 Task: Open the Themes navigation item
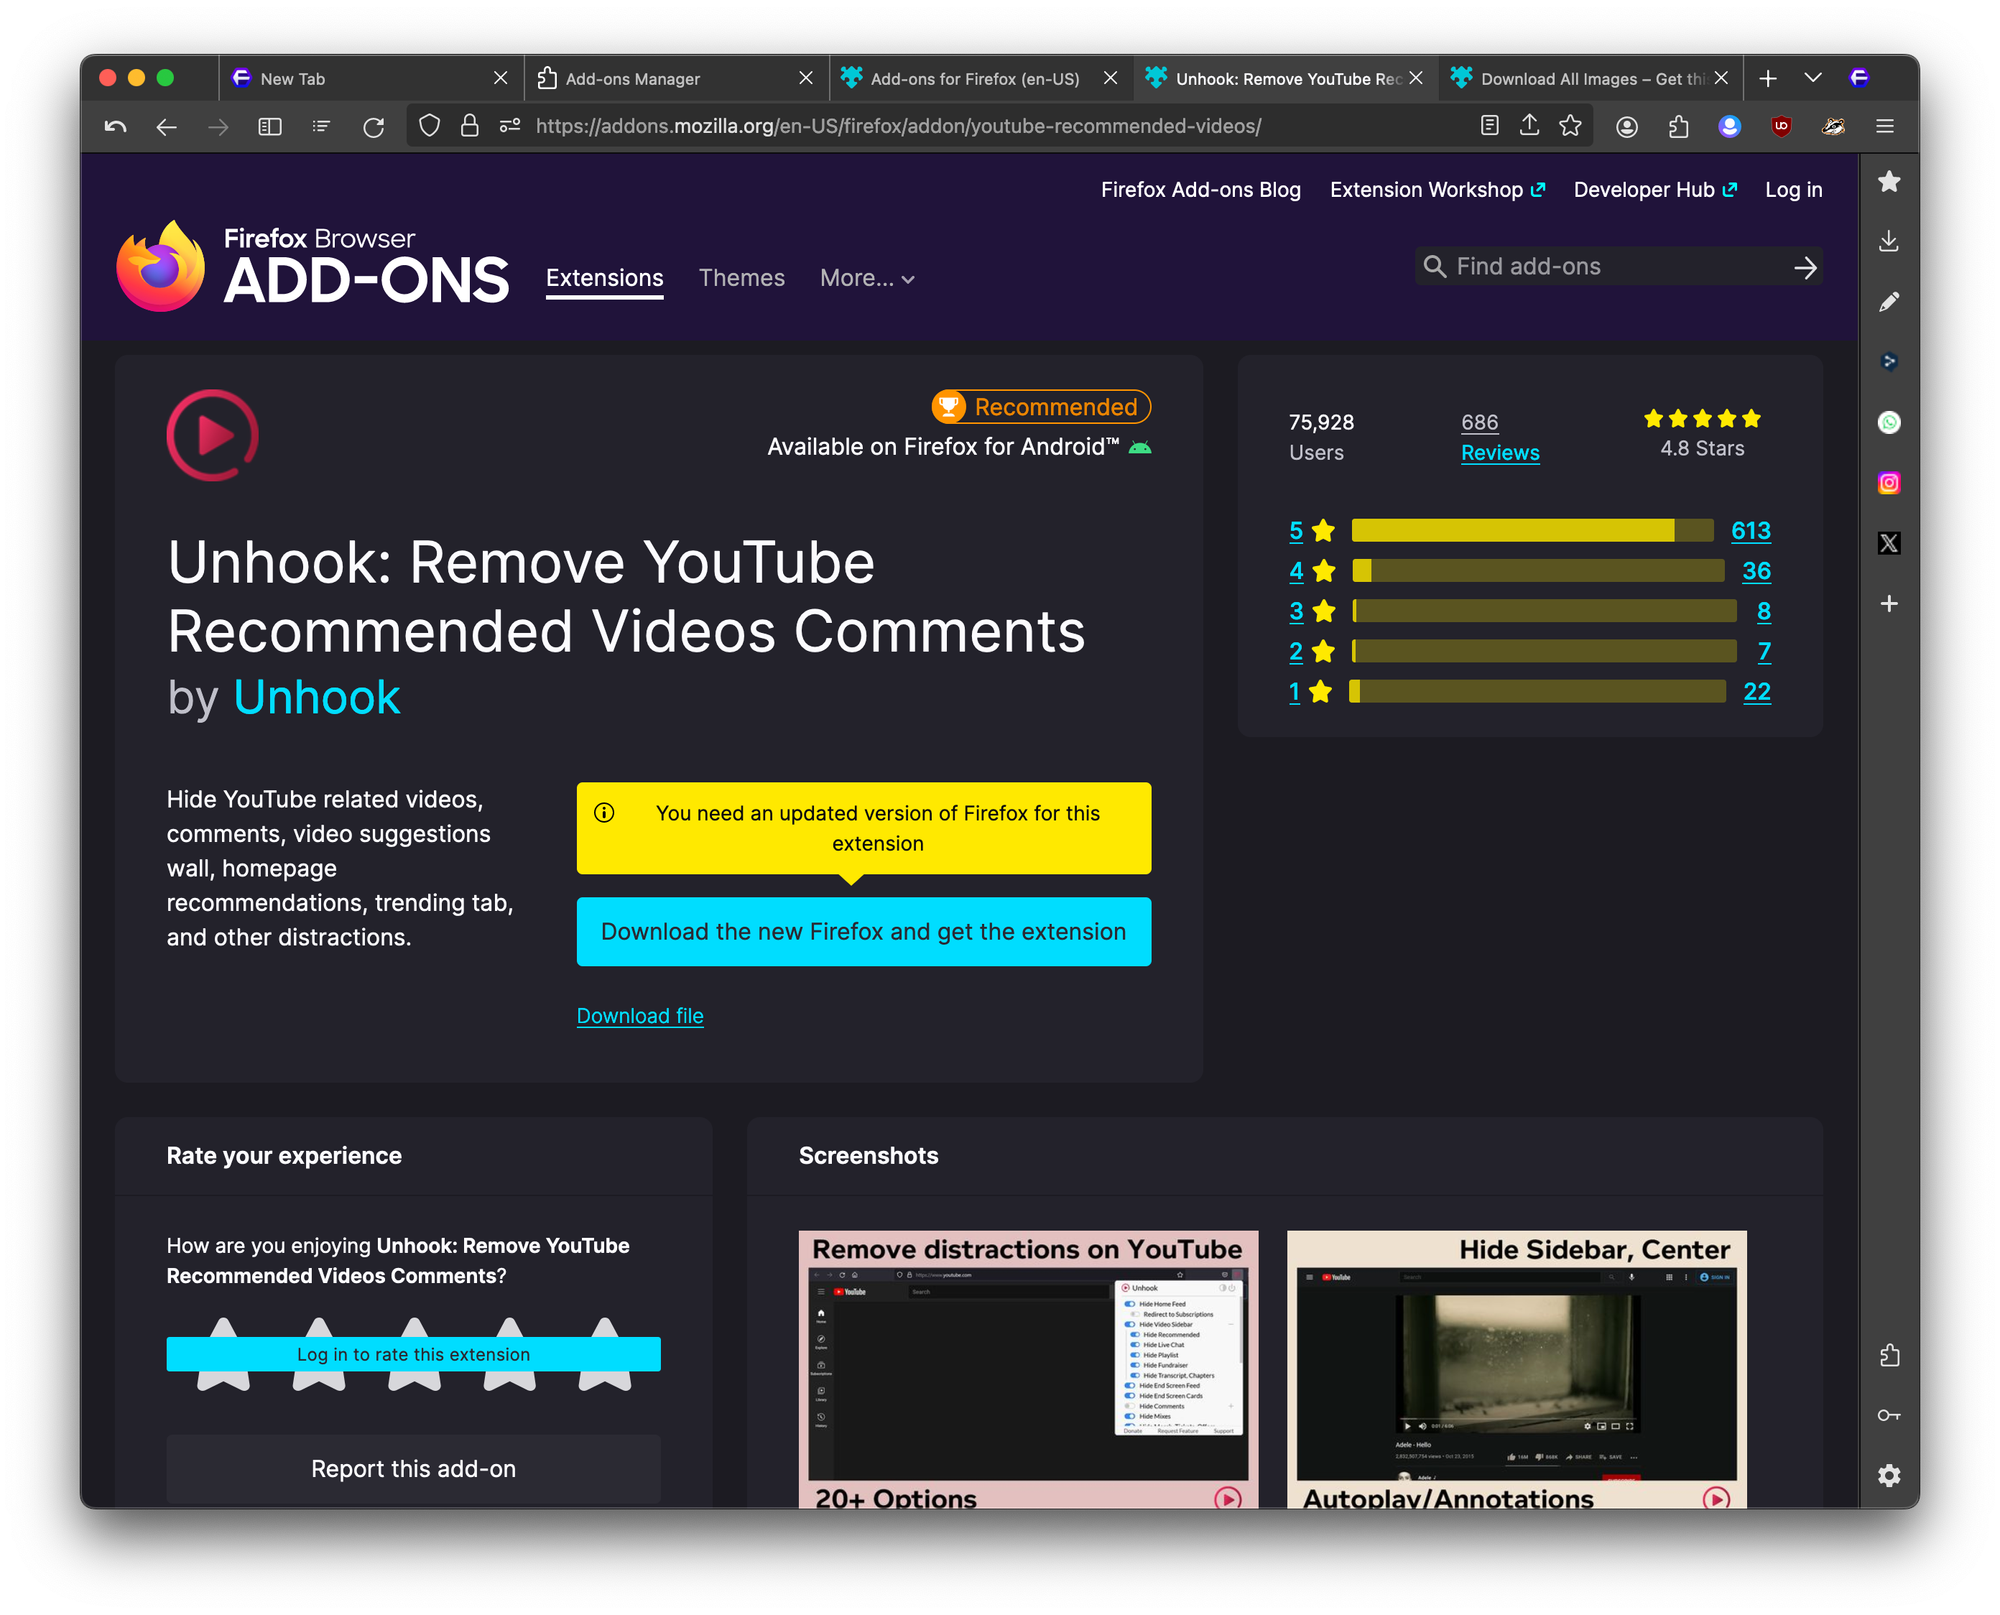pos(742,278)
